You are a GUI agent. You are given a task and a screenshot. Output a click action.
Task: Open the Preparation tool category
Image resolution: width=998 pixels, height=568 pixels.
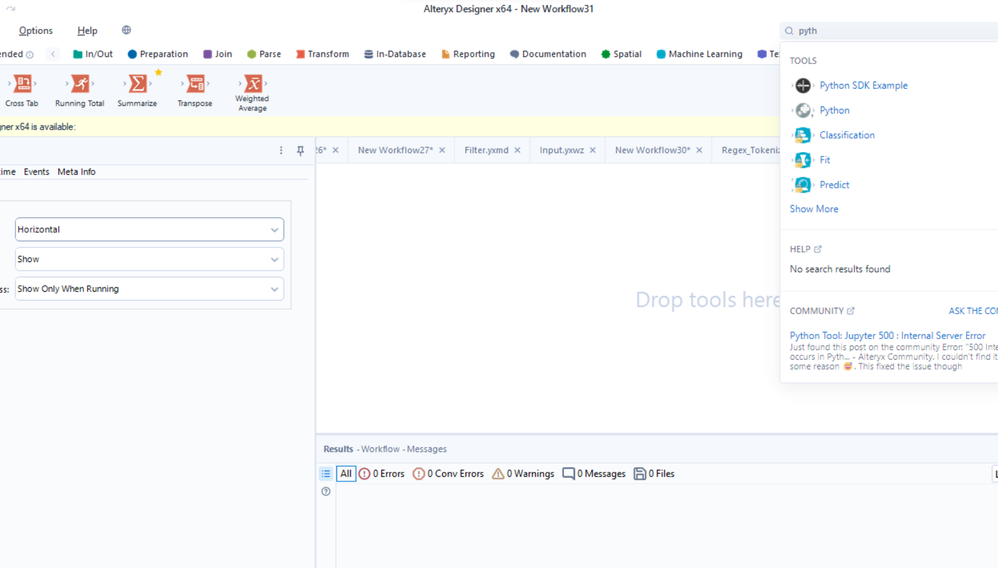(158, 54)
